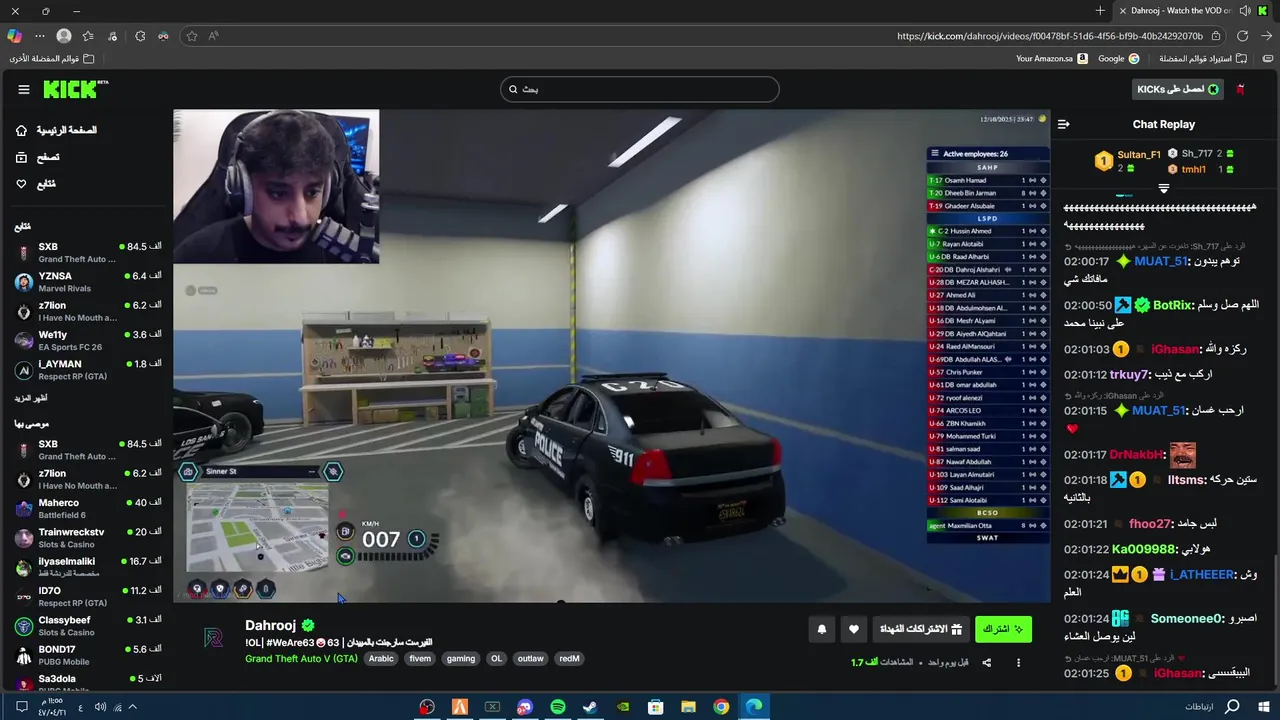Open browser extensions puzzle icon

click(x=140, y=36)
